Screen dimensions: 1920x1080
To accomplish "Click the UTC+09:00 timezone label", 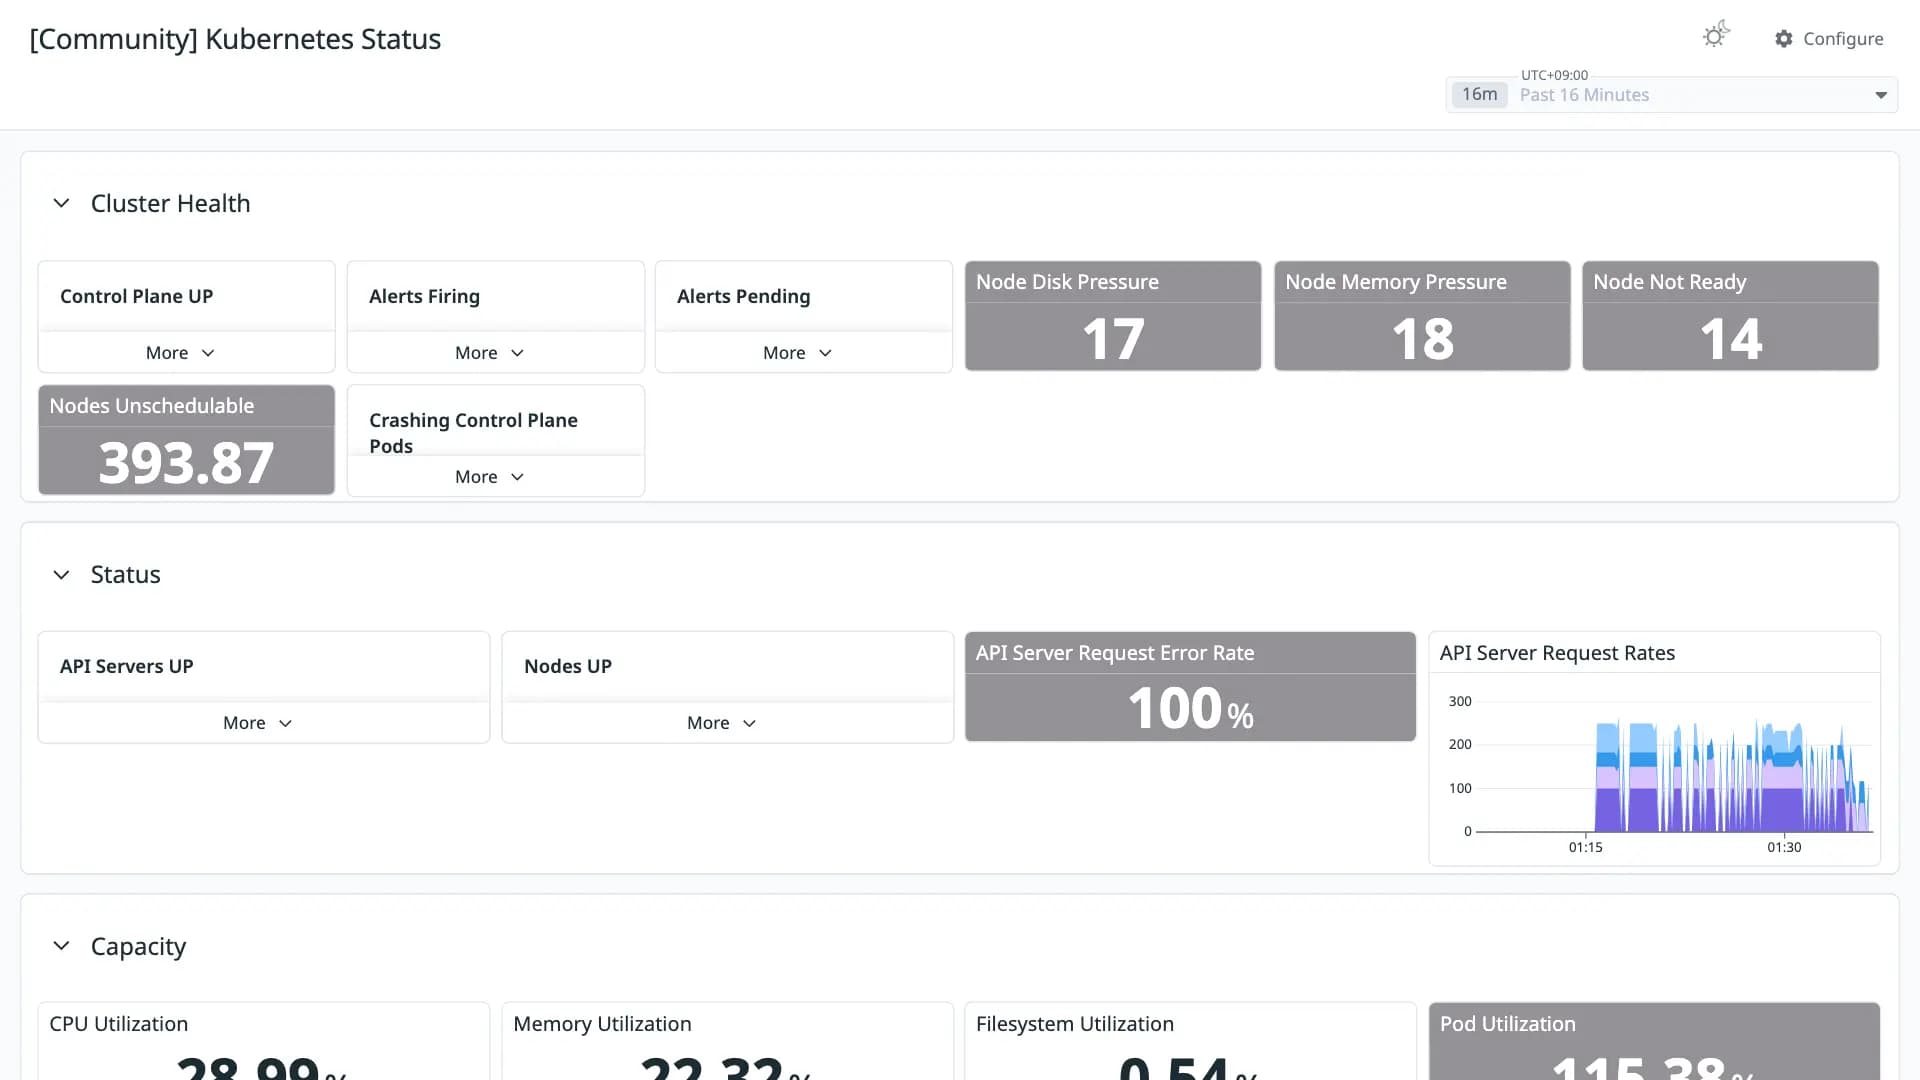I will click(1554, 75).
